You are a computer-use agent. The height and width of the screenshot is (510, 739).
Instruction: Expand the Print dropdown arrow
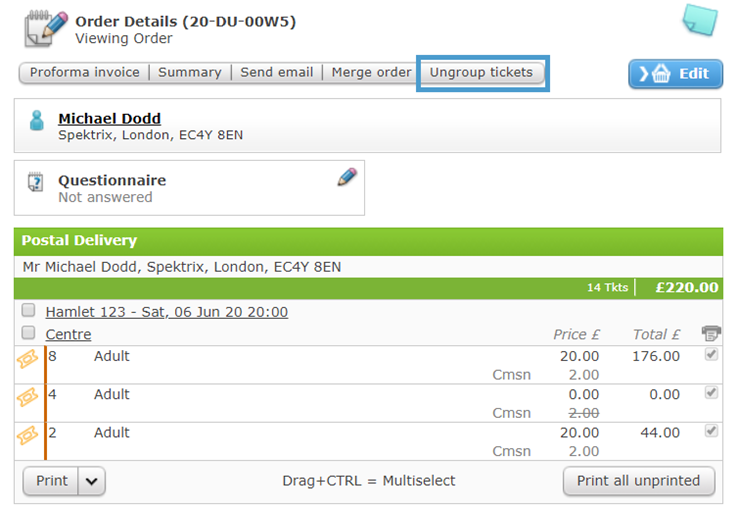(x=91, y=481)
